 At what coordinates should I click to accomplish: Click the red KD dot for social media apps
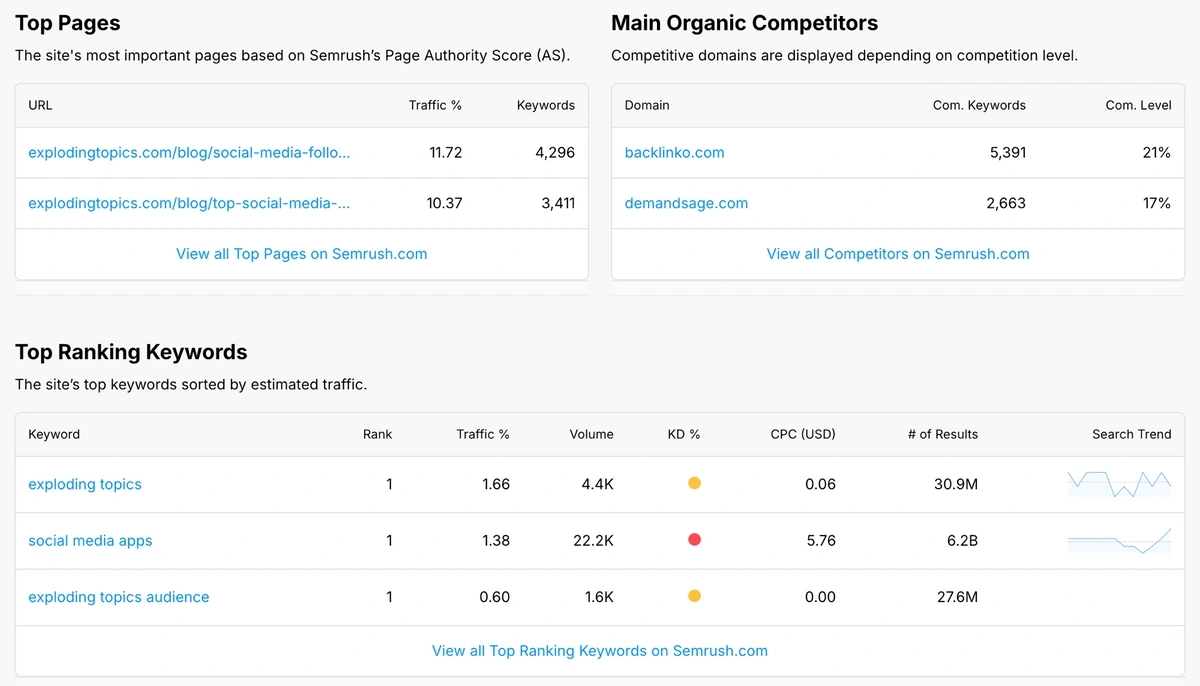click(694, 540)
